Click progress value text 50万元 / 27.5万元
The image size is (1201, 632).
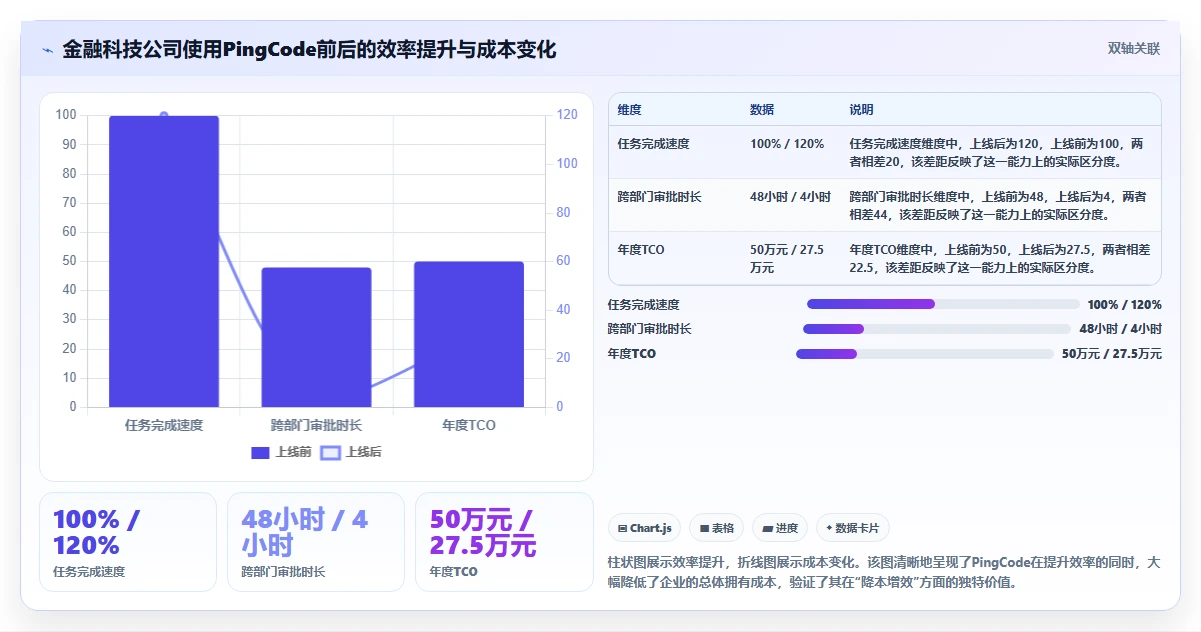pyautogui.click(x=1112, y=354)
